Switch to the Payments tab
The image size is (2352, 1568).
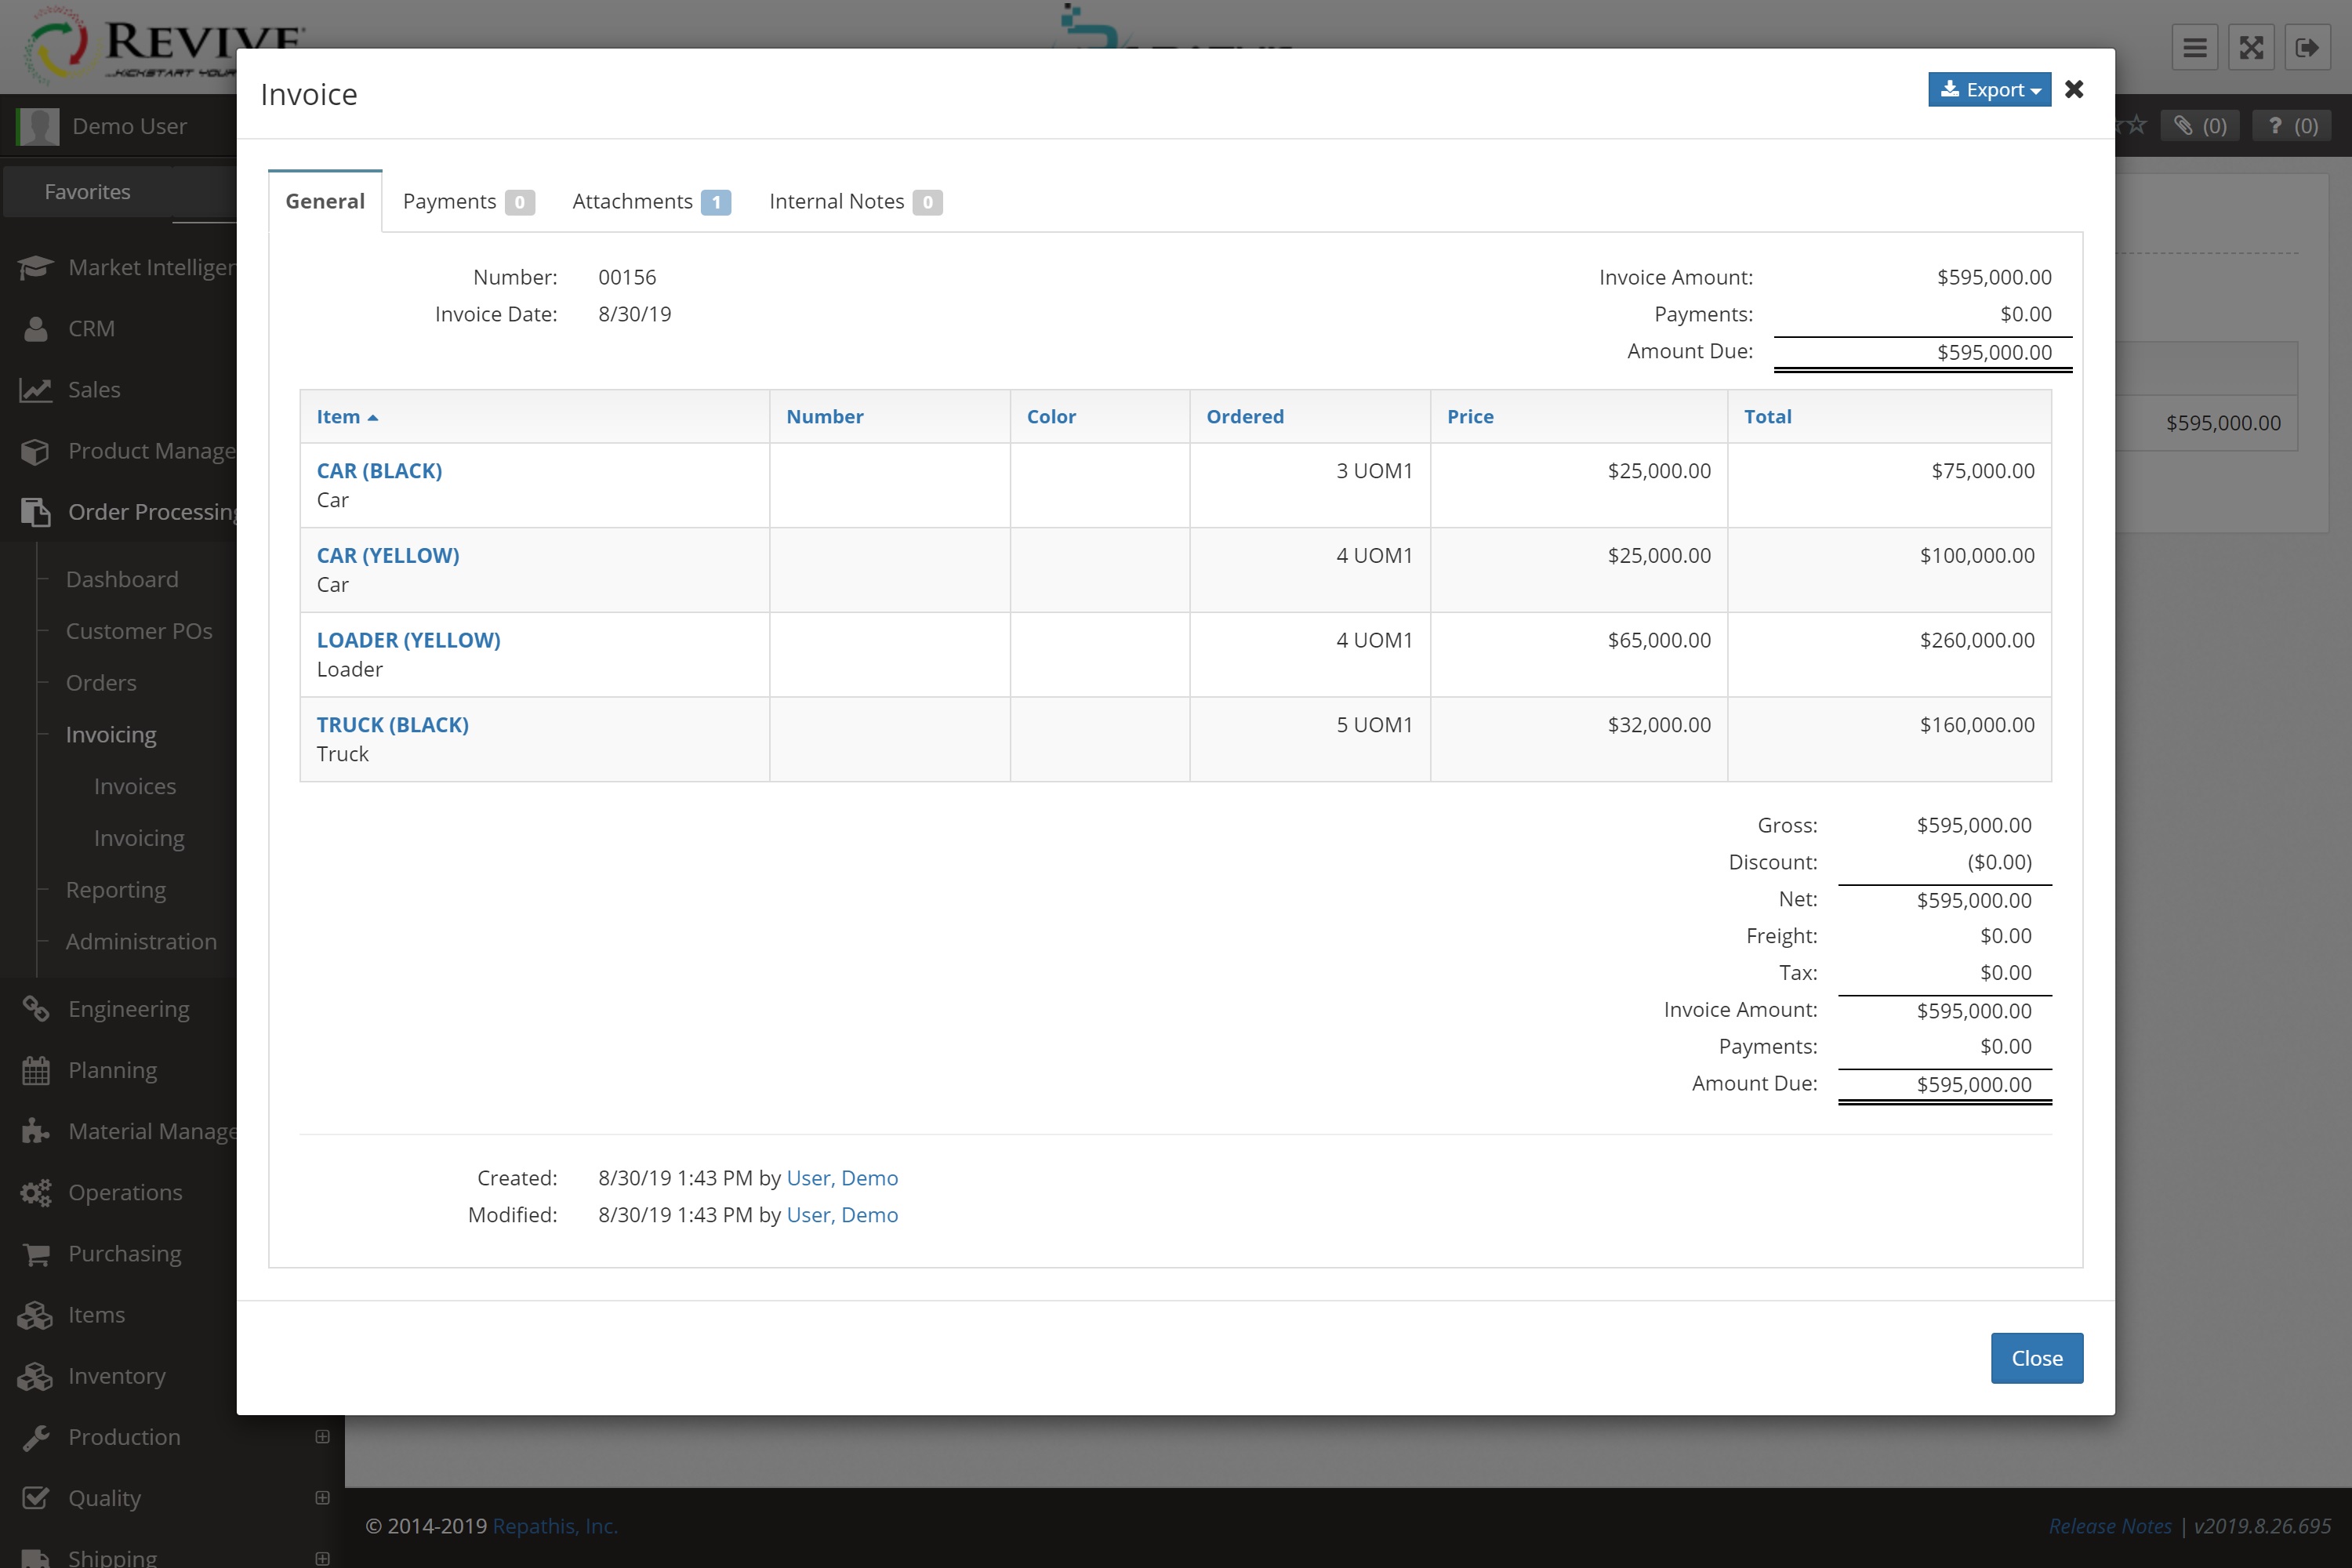click(467, 202)
